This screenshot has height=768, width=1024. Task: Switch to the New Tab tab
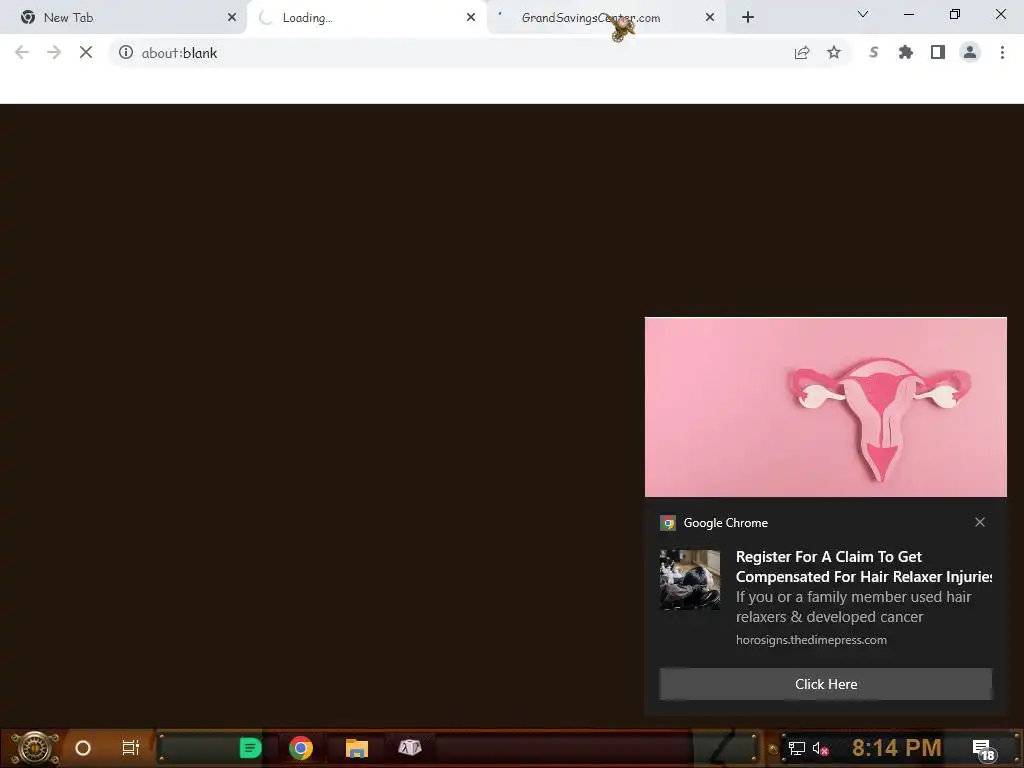point(124,18)
